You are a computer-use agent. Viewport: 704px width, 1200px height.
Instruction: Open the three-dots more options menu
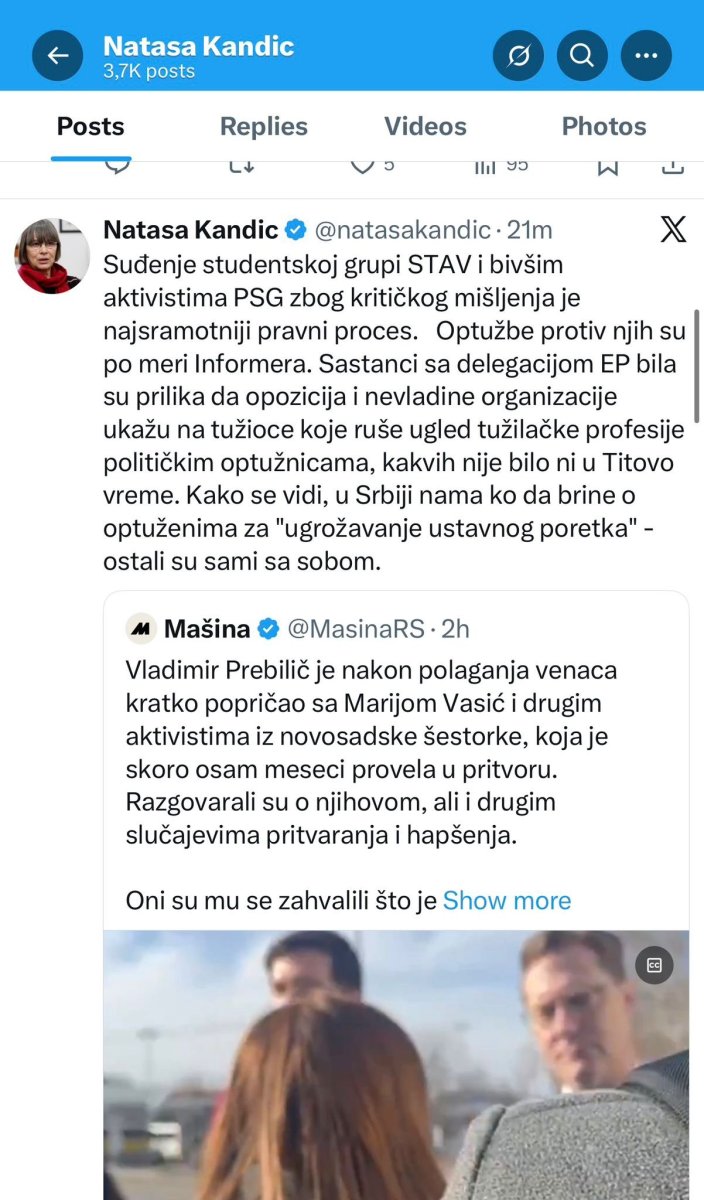click(646, 56)
